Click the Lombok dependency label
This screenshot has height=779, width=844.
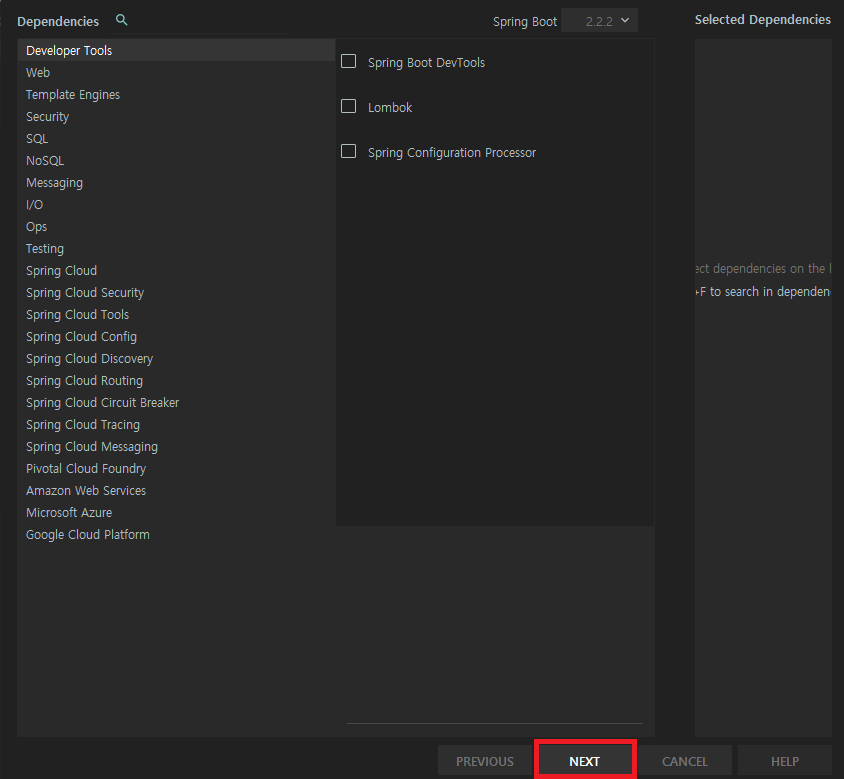(390, 108)
